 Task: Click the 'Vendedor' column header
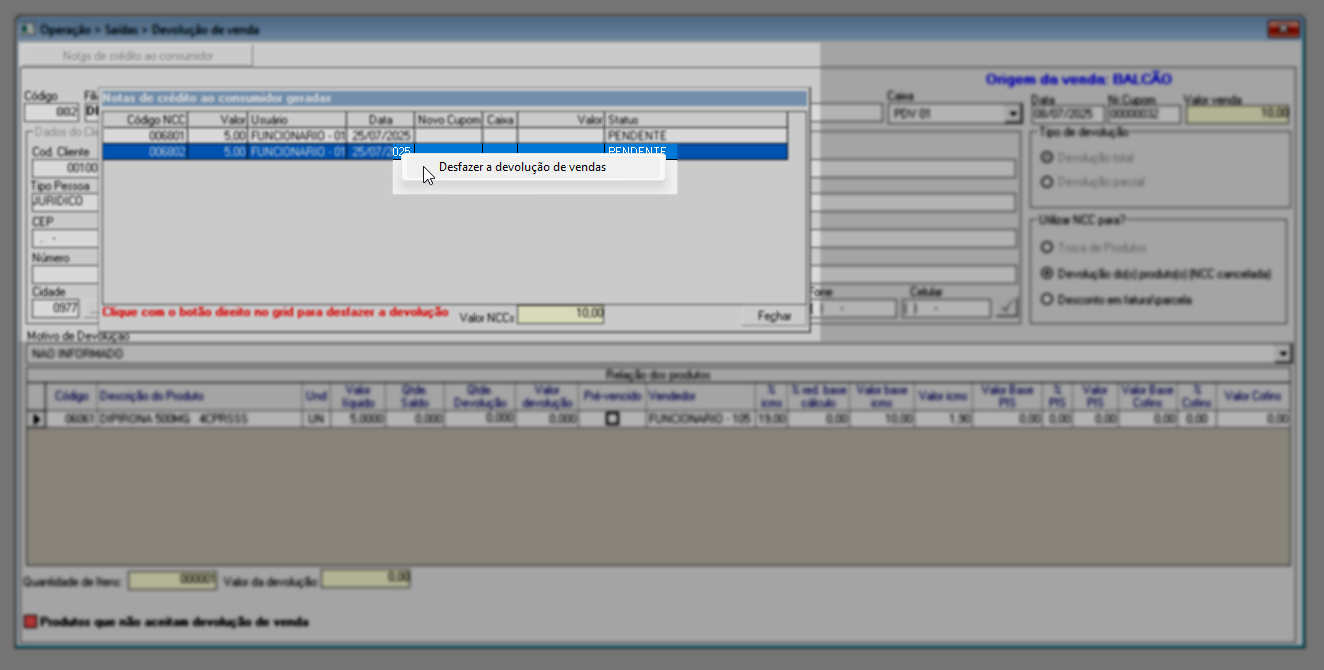(700, 397)
